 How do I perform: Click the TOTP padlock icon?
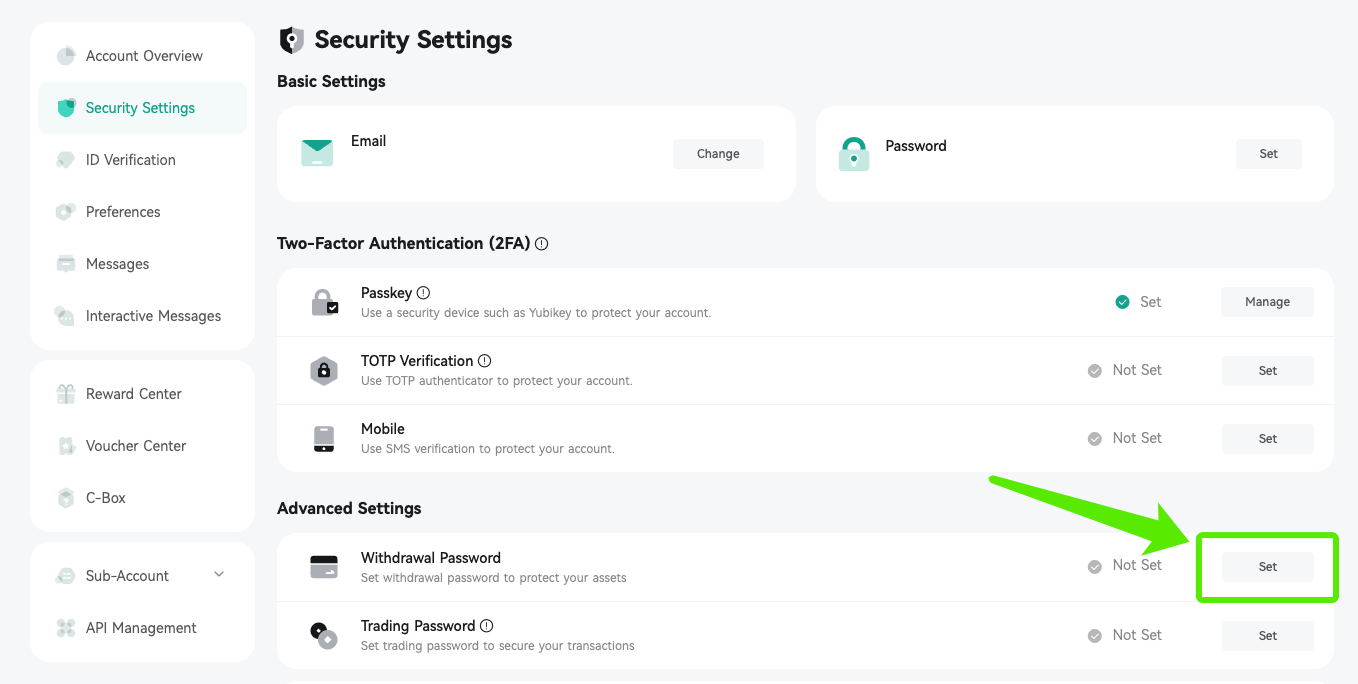(323, 370)
